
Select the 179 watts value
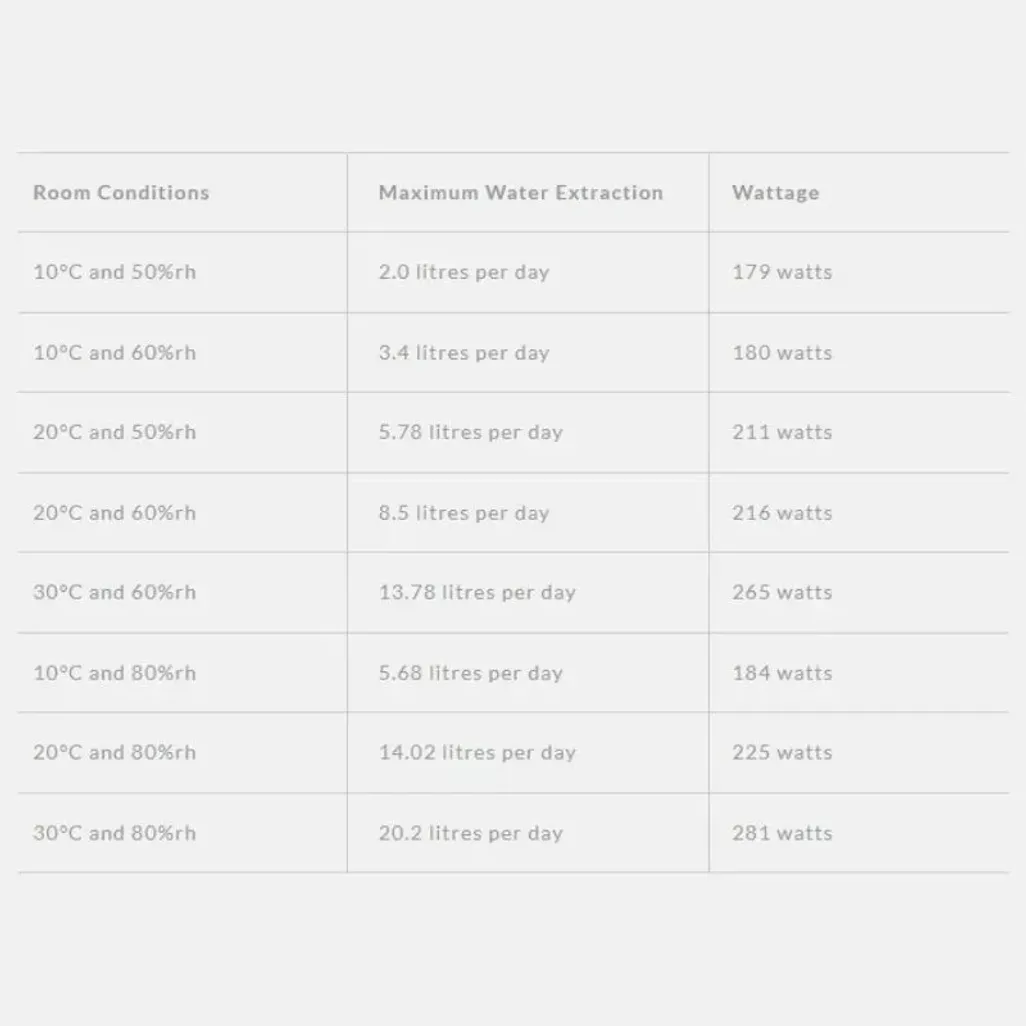click(x=782, y=272)
